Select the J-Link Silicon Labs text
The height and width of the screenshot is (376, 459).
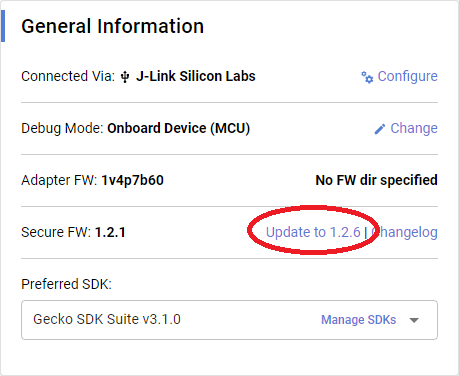tap(196, 76)
